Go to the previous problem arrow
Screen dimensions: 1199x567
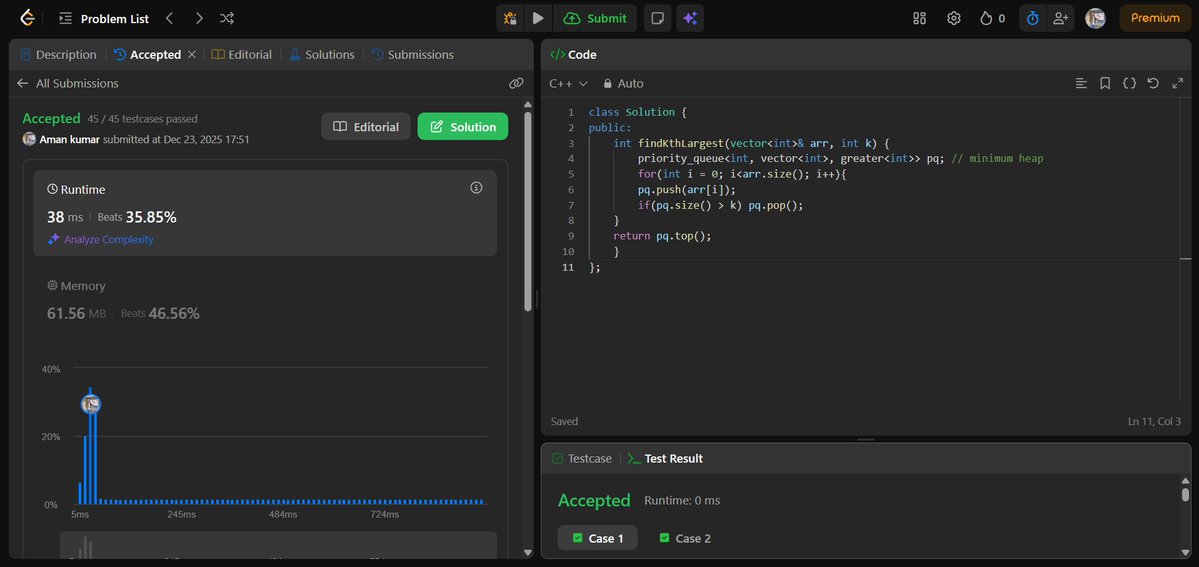(x=170, y=18)
